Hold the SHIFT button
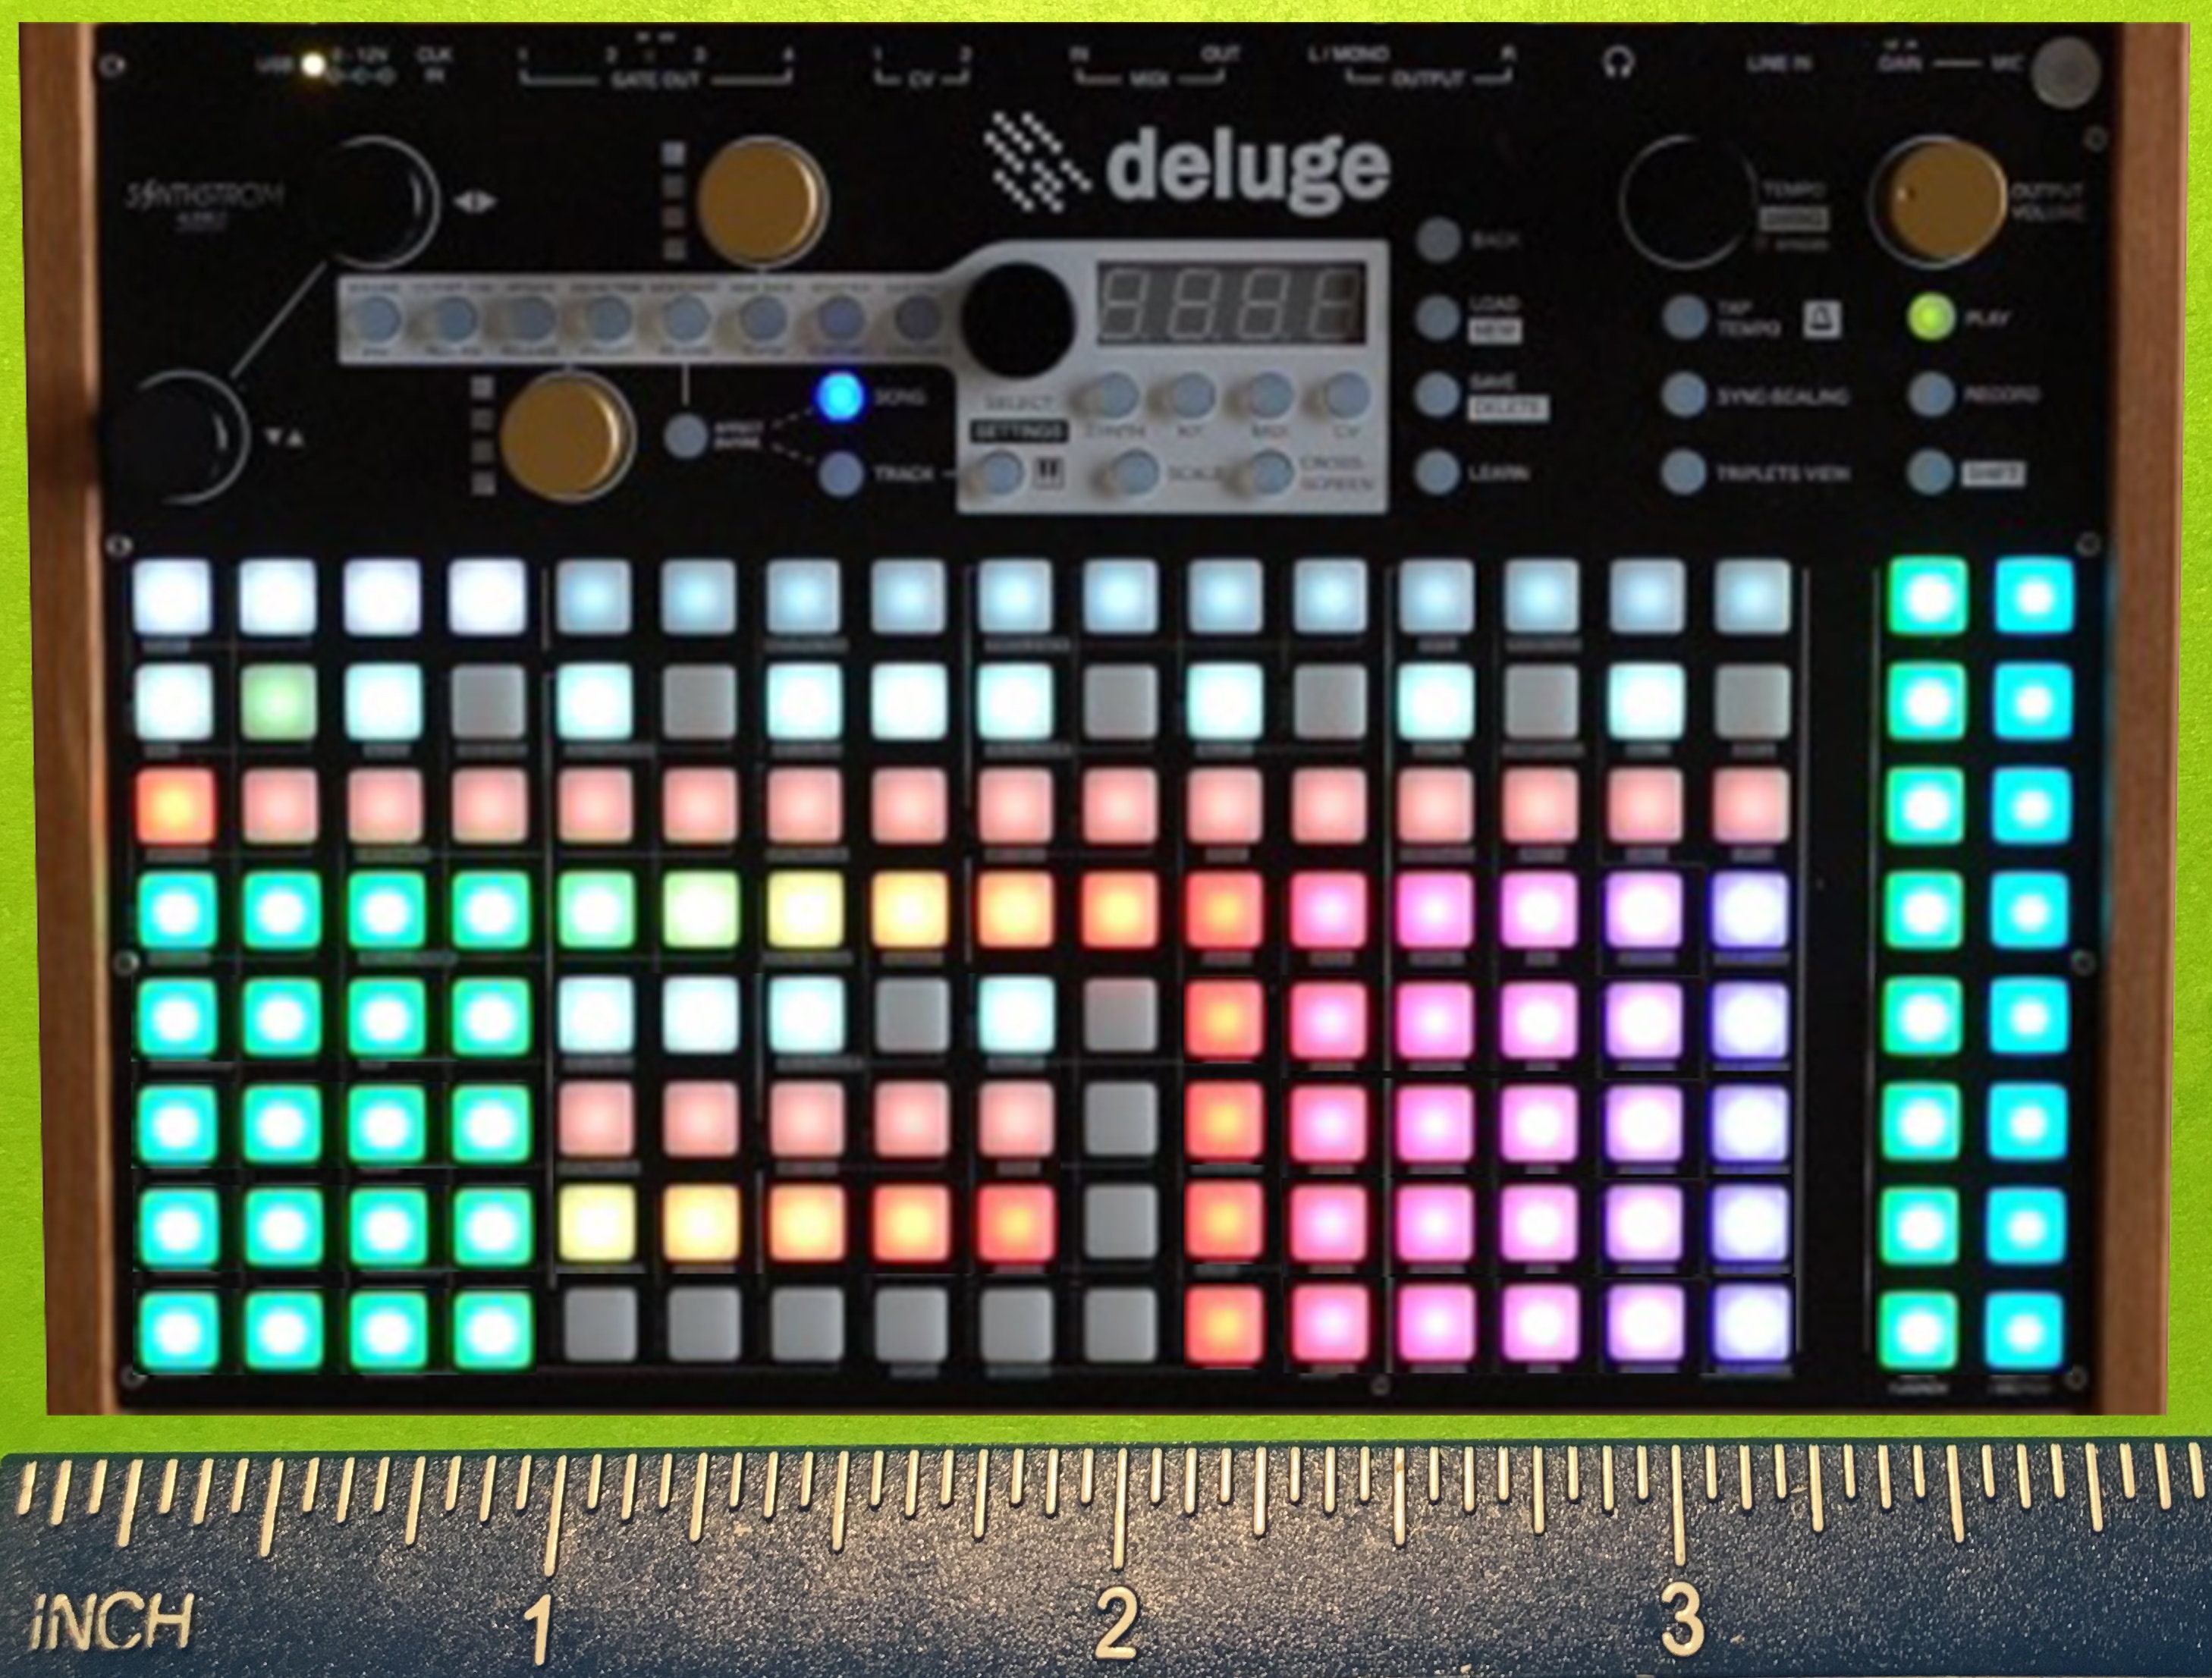 coord(1930,472)
